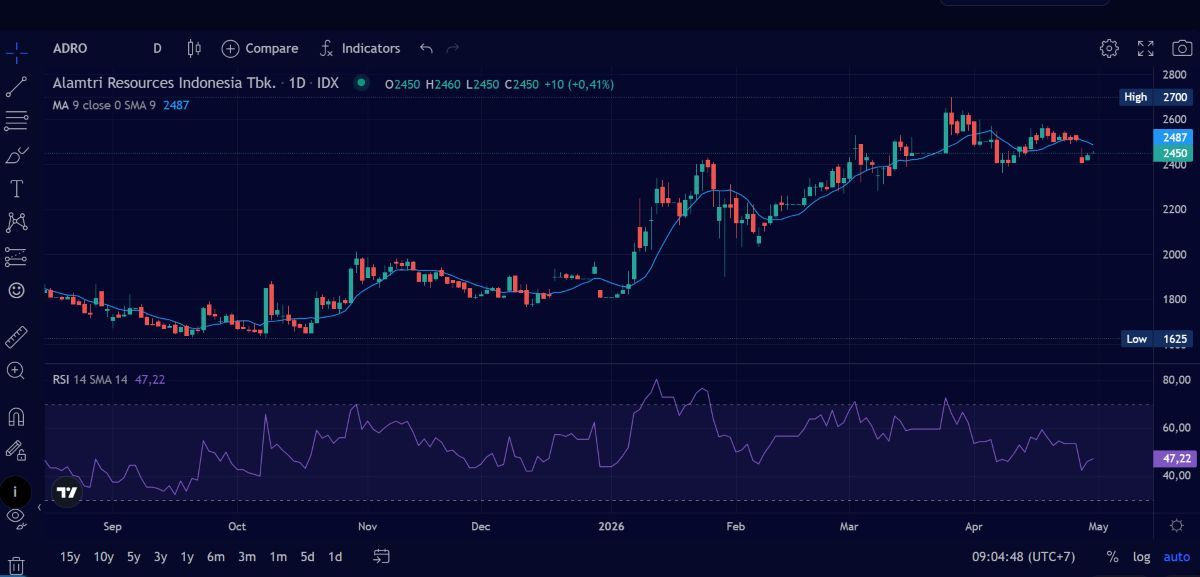Open the Fibonacci retracement tools

(16, 121)
